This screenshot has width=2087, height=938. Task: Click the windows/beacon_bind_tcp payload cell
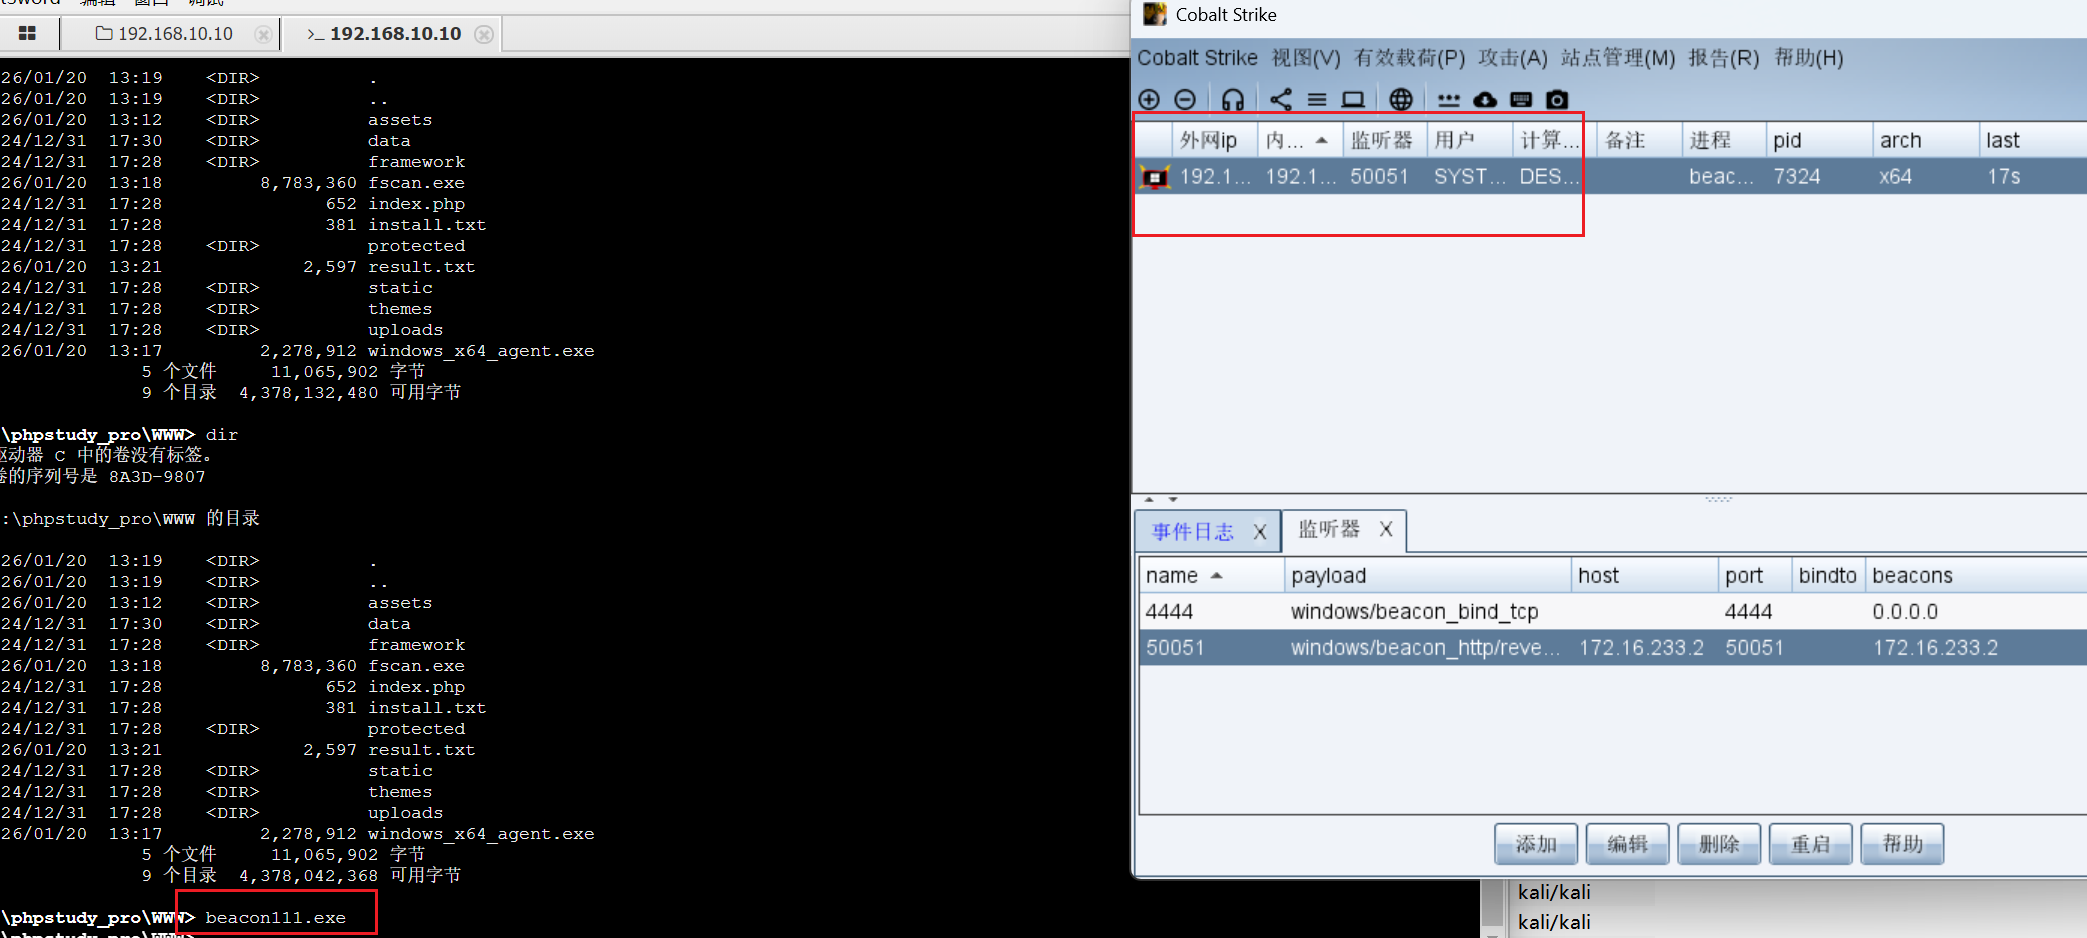1427,612
